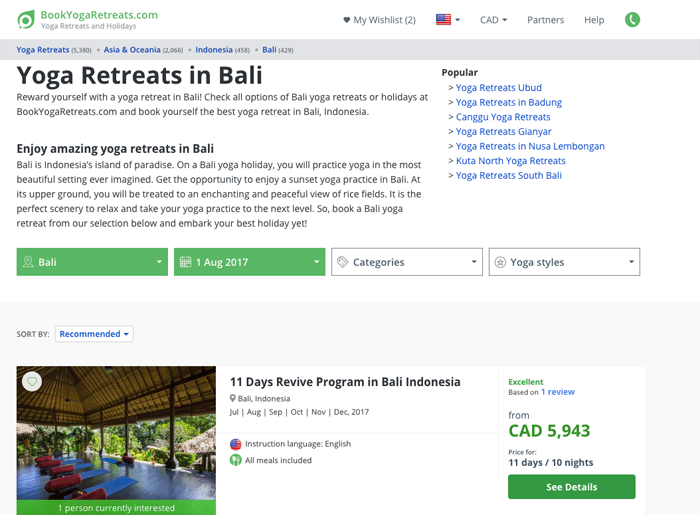
Task: Open the 1 review link
Action: coord(558,392)
